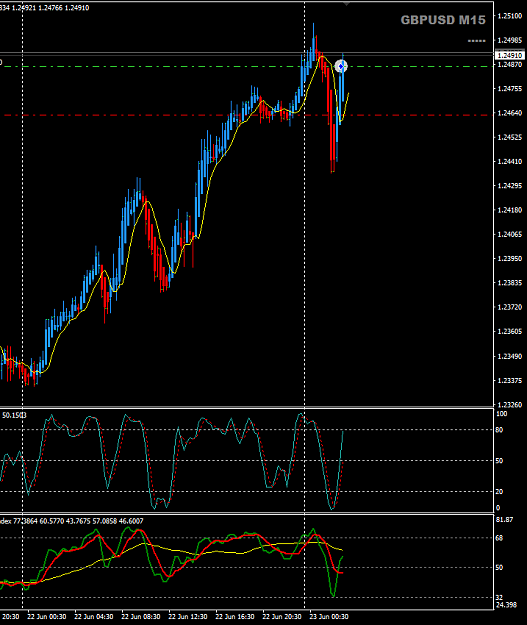Click the 1.23720 price axis label

(x=510, y=307)
